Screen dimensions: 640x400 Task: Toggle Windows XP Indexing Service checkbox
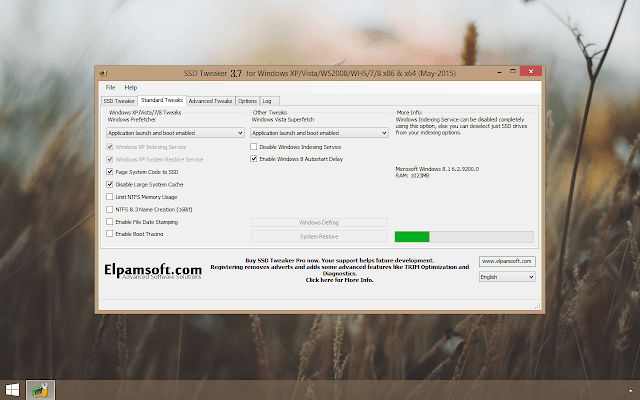tap(109, 147)
